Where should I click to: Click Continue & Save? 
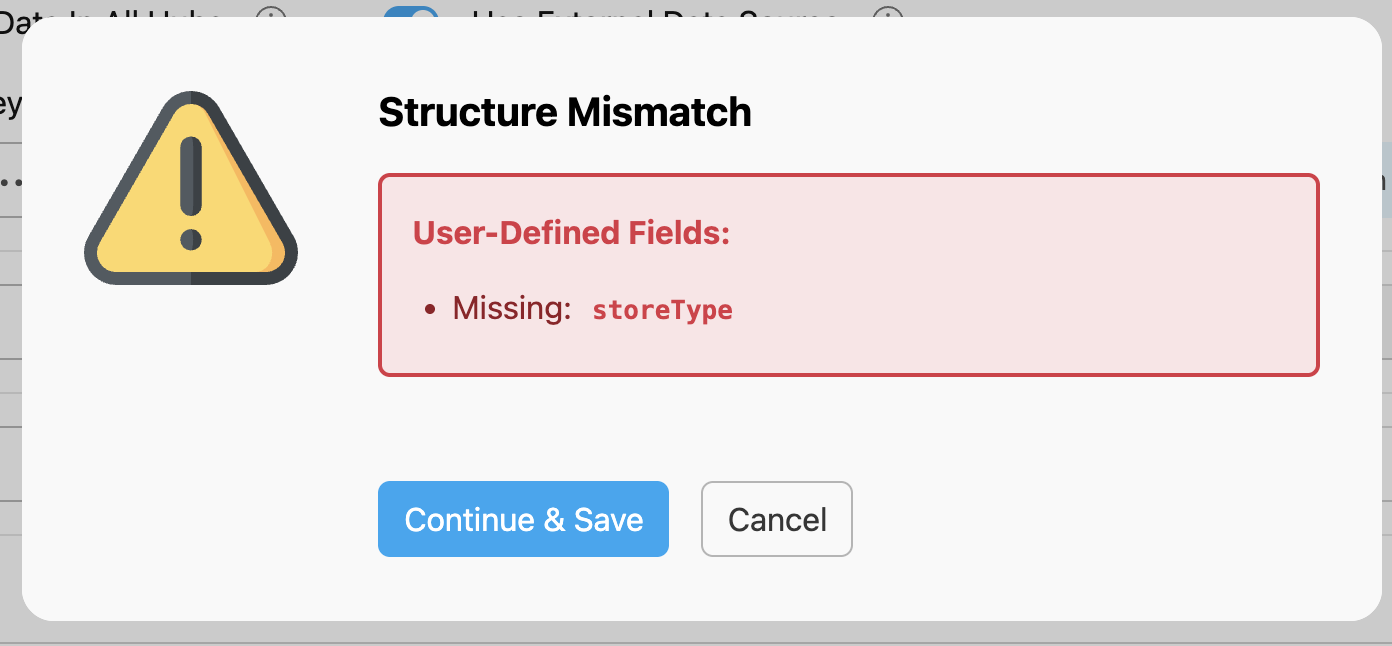(x=523, y=519)
